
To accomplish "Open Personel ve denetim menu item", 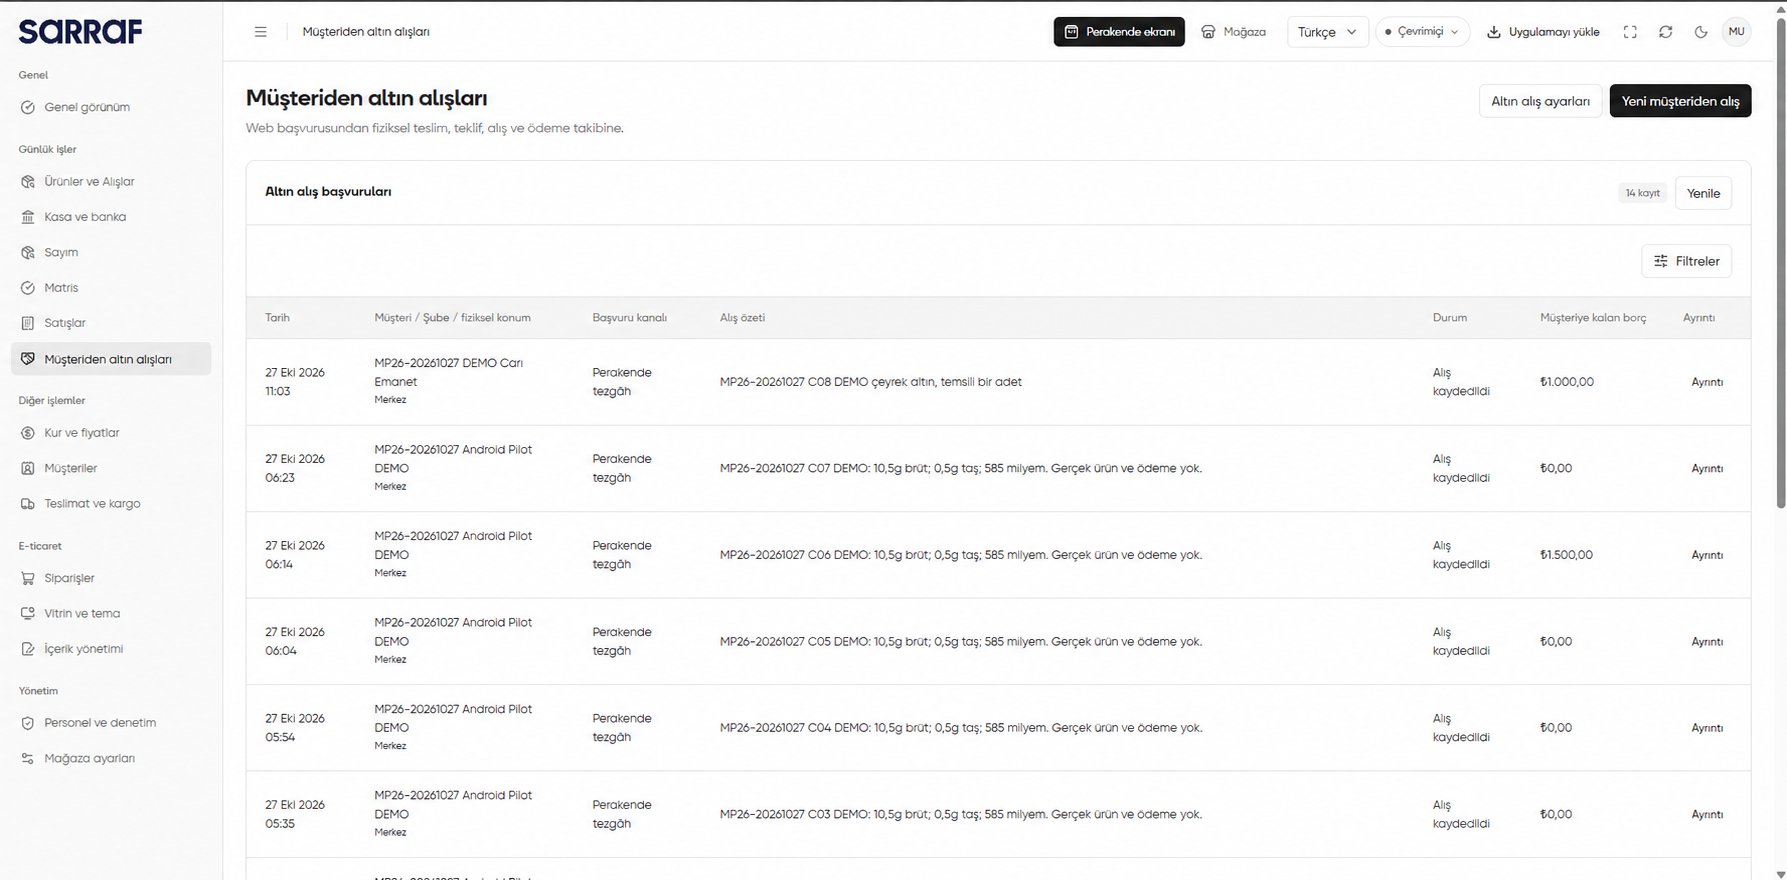I will [x=111, y=723].
